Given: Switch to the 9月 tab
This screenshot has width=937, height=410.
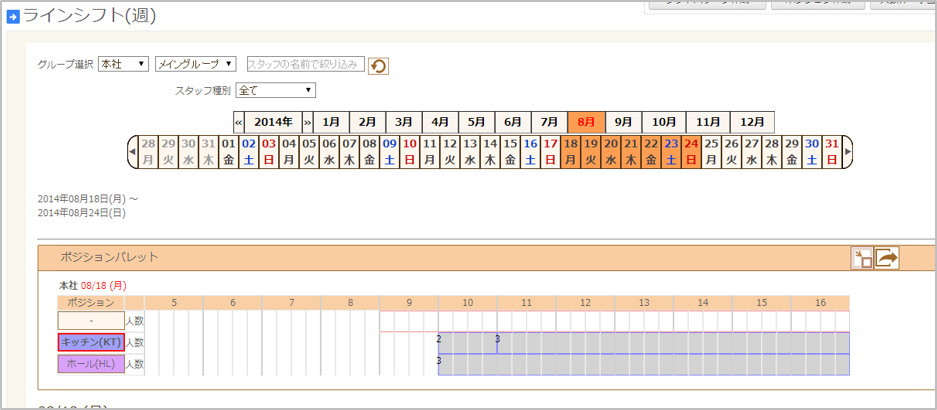Looking at the screenshot, I should pos(623,122).
